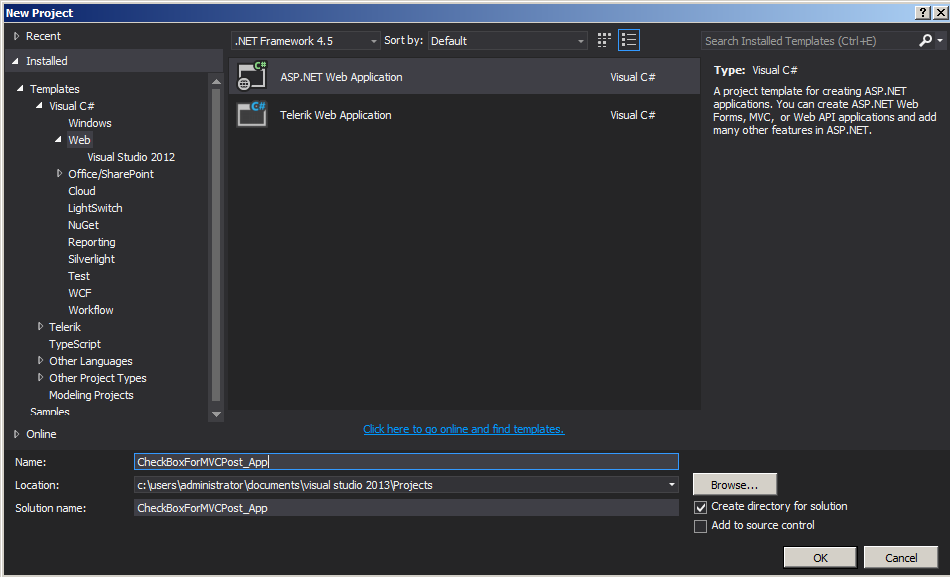The image size is (950, 577).
Task: Collapse the Installed section
Action: [16, 61]
